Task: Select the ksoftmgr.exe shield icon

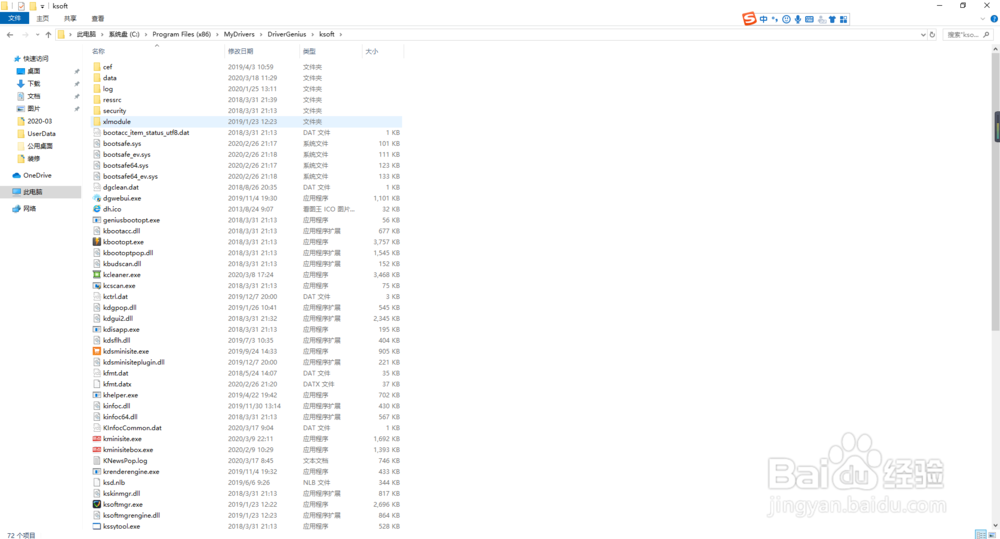Action: [97, 505]
